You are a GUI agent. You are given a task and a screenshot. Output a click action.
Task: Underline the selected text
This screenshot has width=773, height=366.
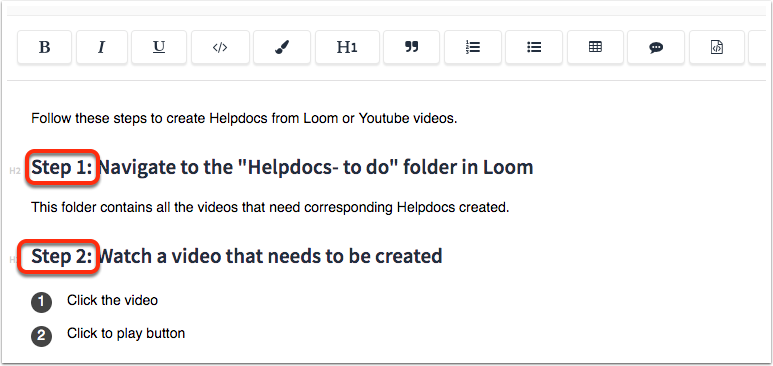click(x=159, y=47)
